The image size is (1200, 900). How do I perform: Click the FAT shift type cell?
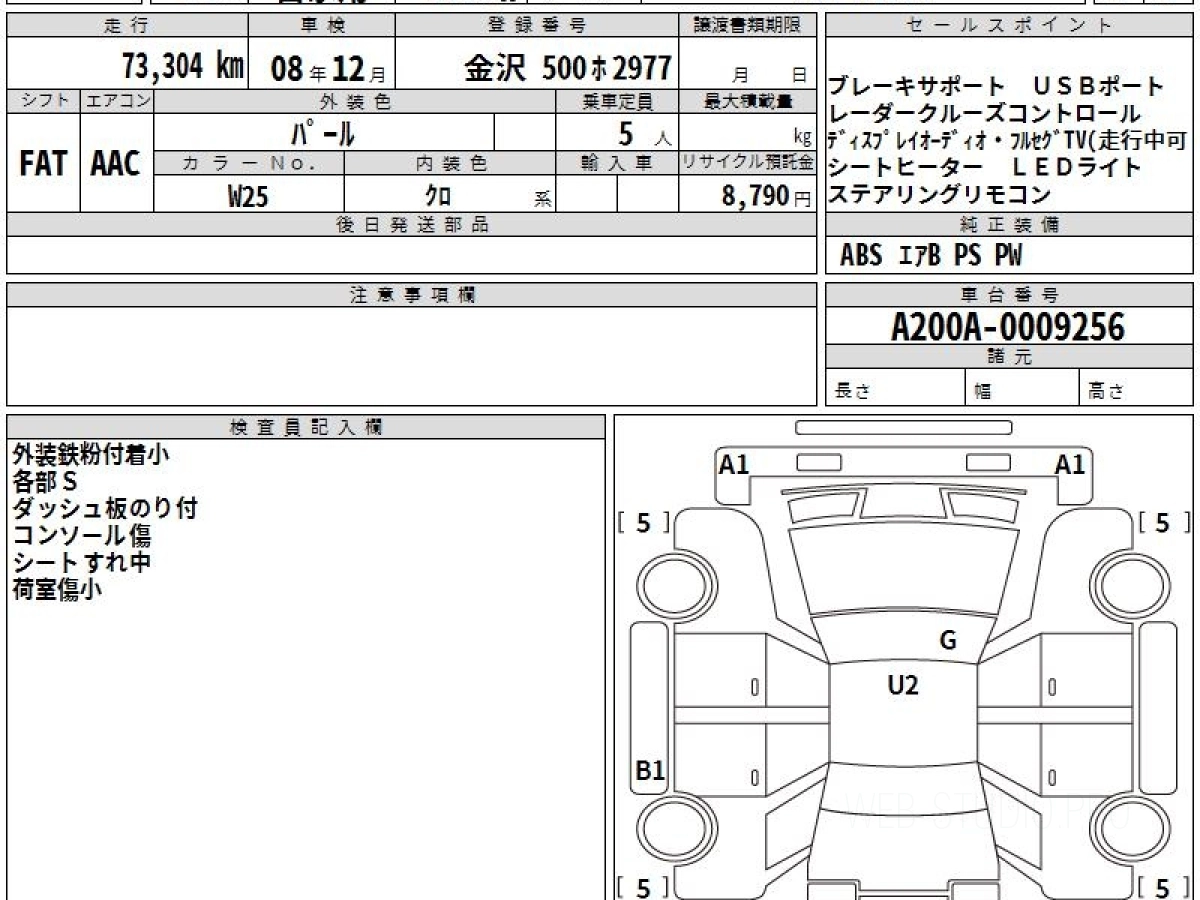point(43,164)
